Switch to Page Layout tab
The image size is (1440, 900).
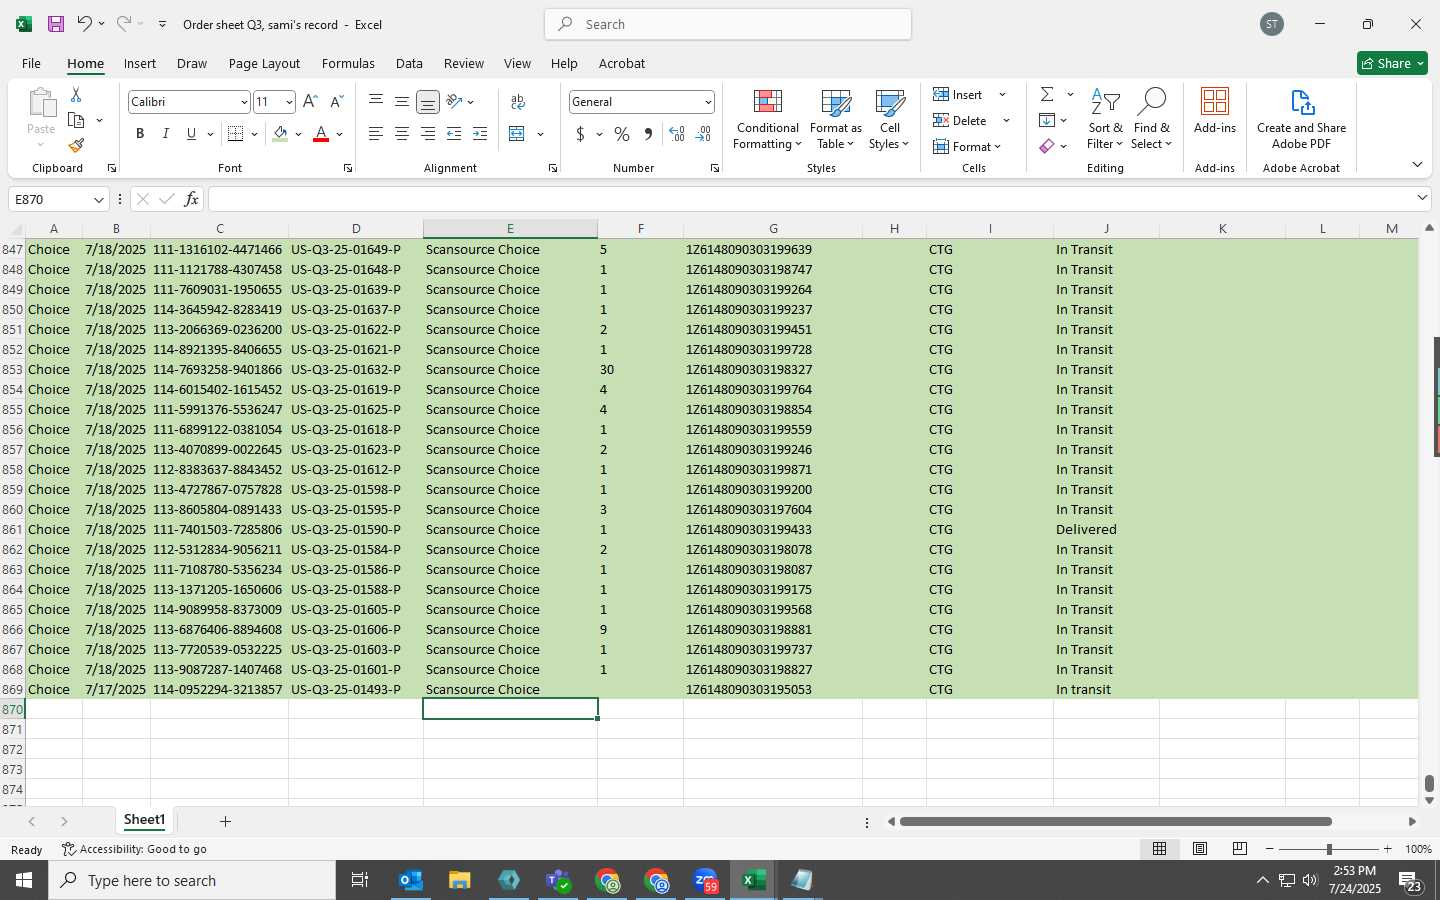[264, 63]
